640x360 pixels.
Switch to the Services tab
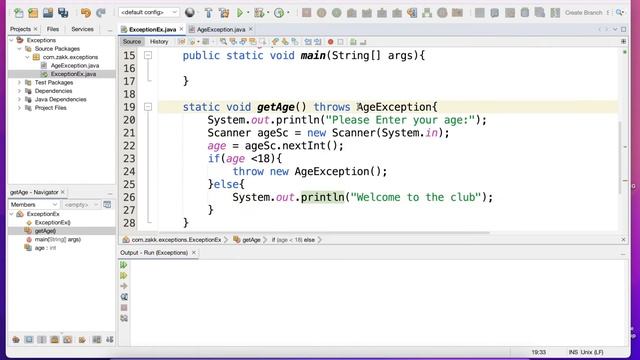tap(82, 29)
